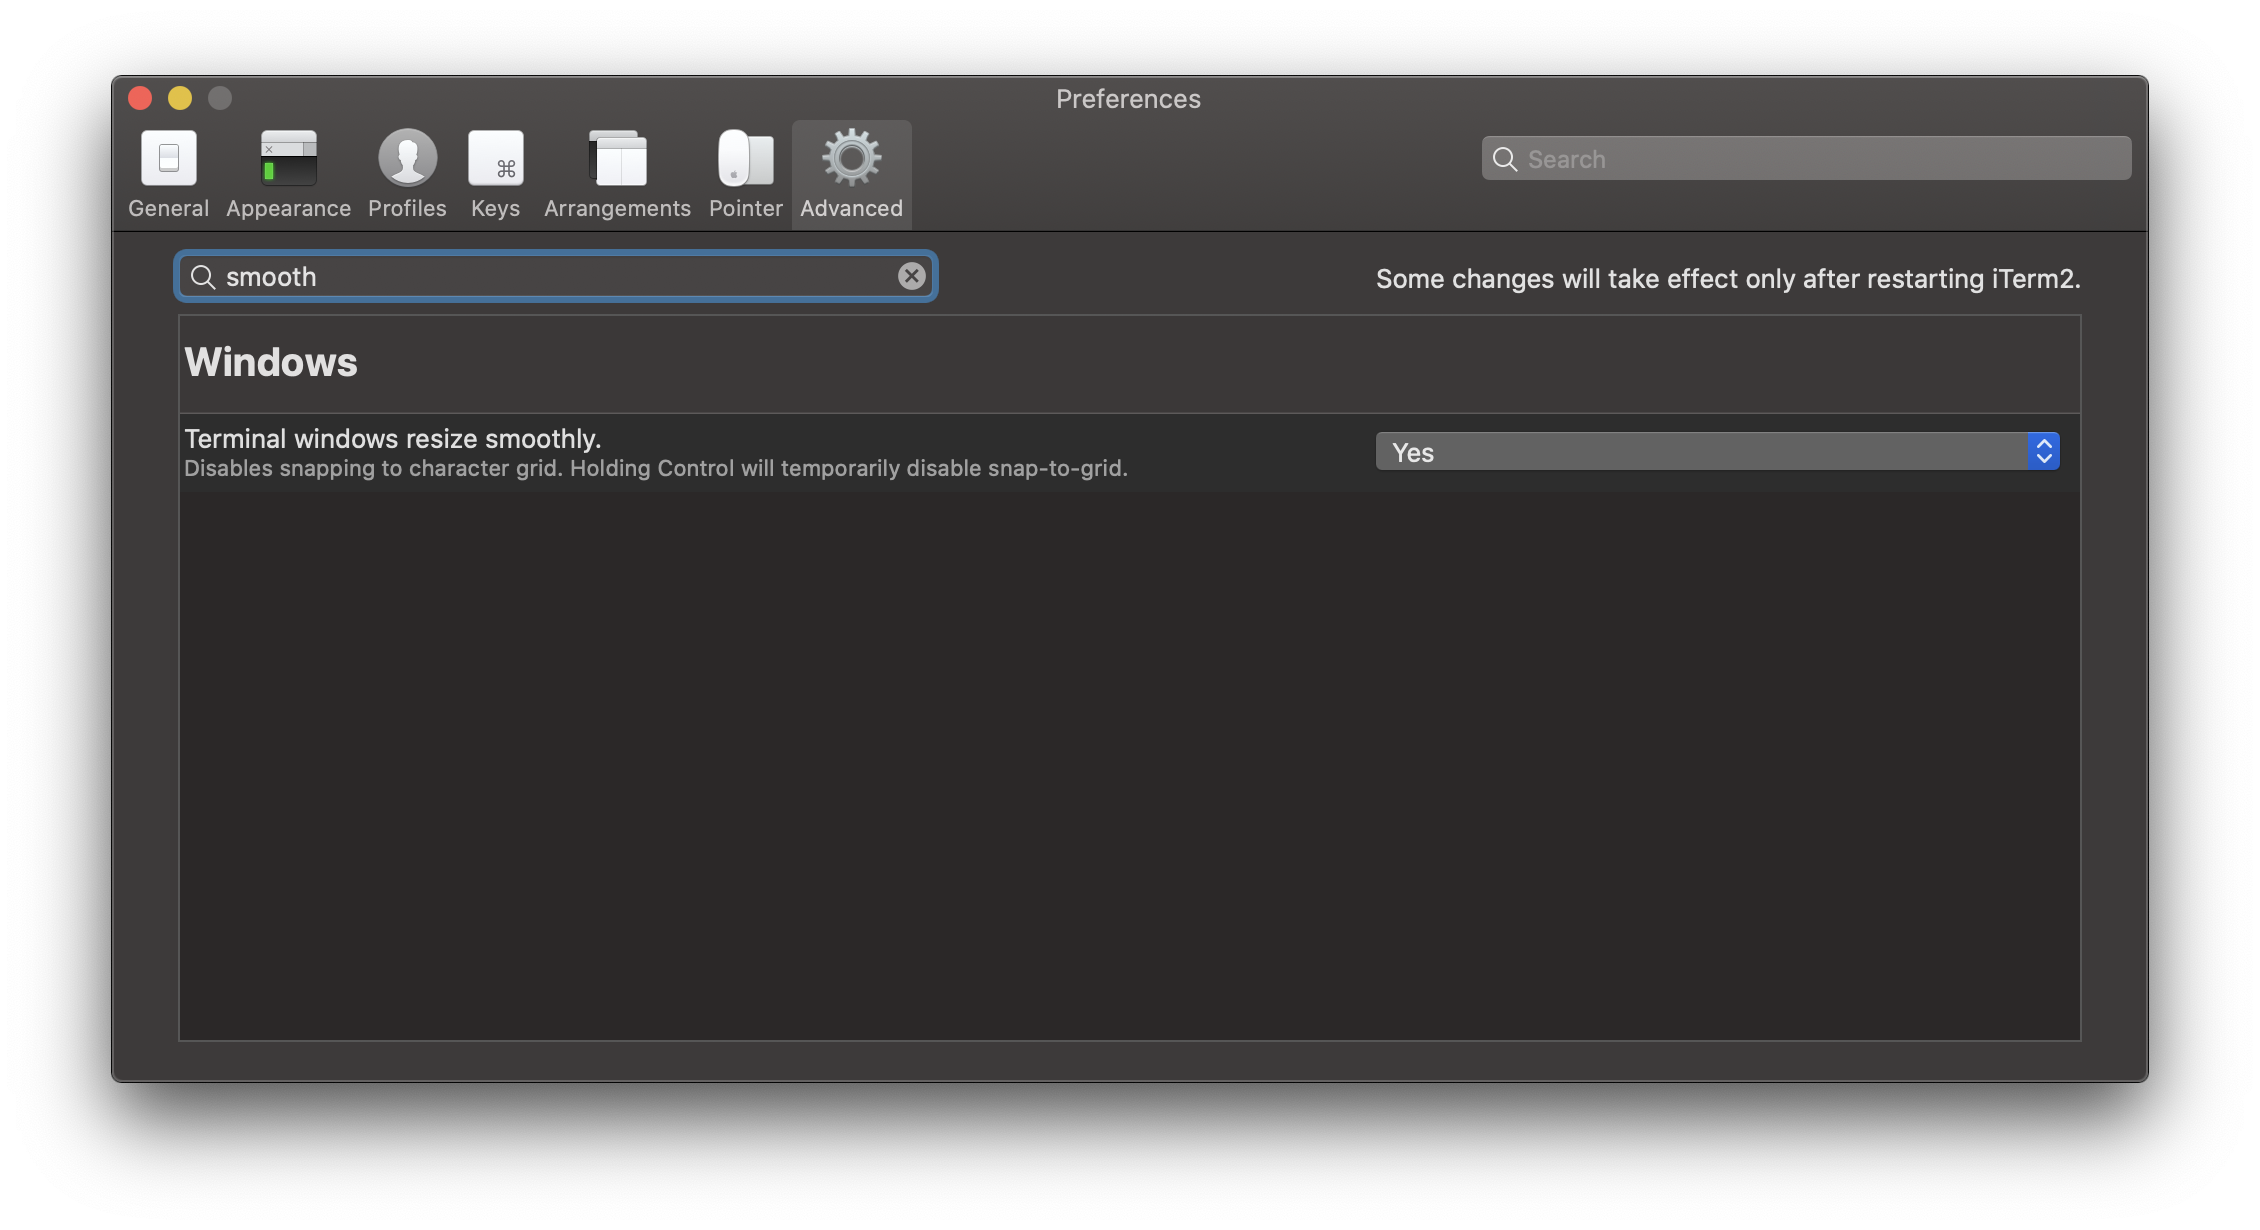Click the 'Disables snapping to character grid' description
The width and height of the screenshot is (2260, 1230).
coord(656,468)
